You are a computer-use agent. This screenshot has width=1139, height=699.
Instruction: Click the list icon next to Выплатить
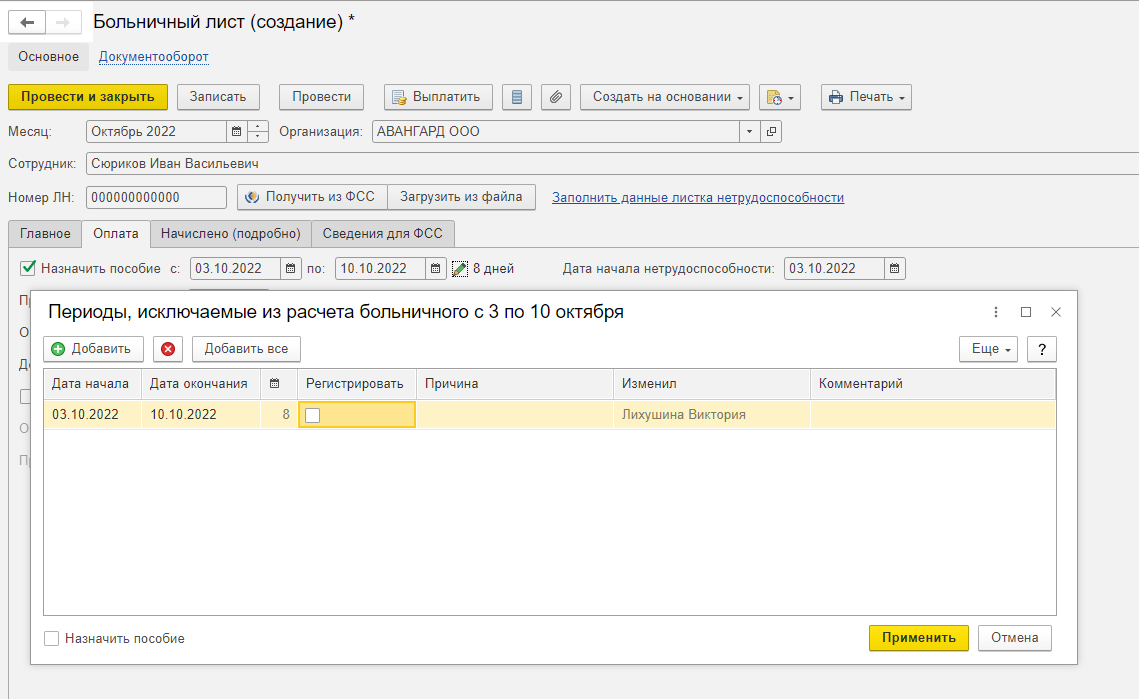[517, 97]
